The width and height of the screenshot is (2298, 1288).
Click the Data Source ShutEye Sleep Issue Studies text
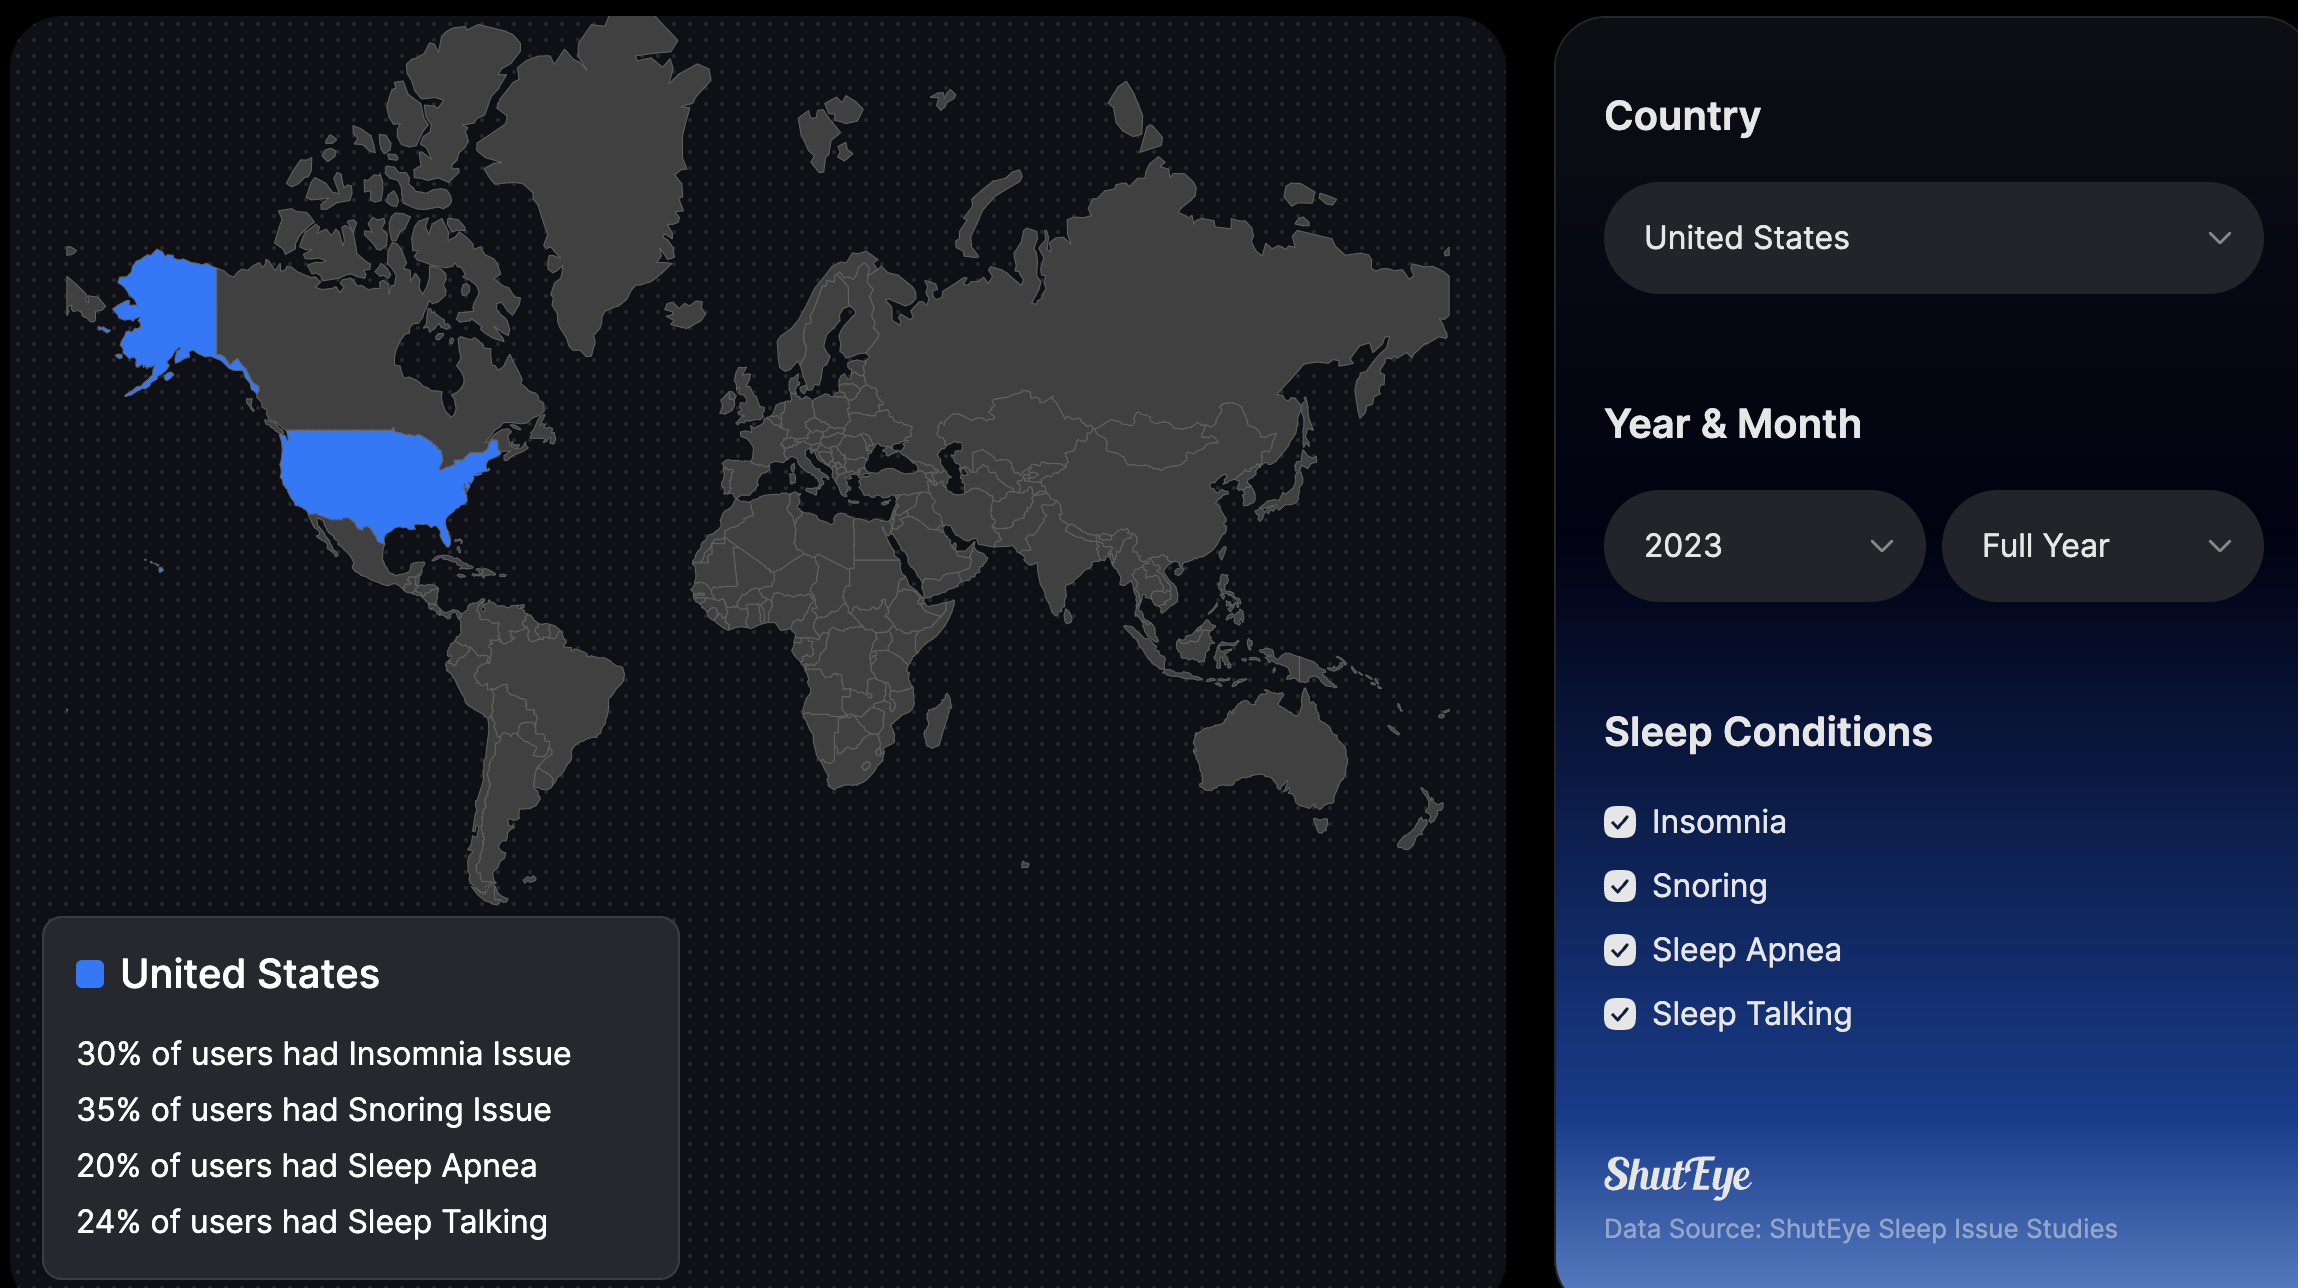pos(1860,1228)
